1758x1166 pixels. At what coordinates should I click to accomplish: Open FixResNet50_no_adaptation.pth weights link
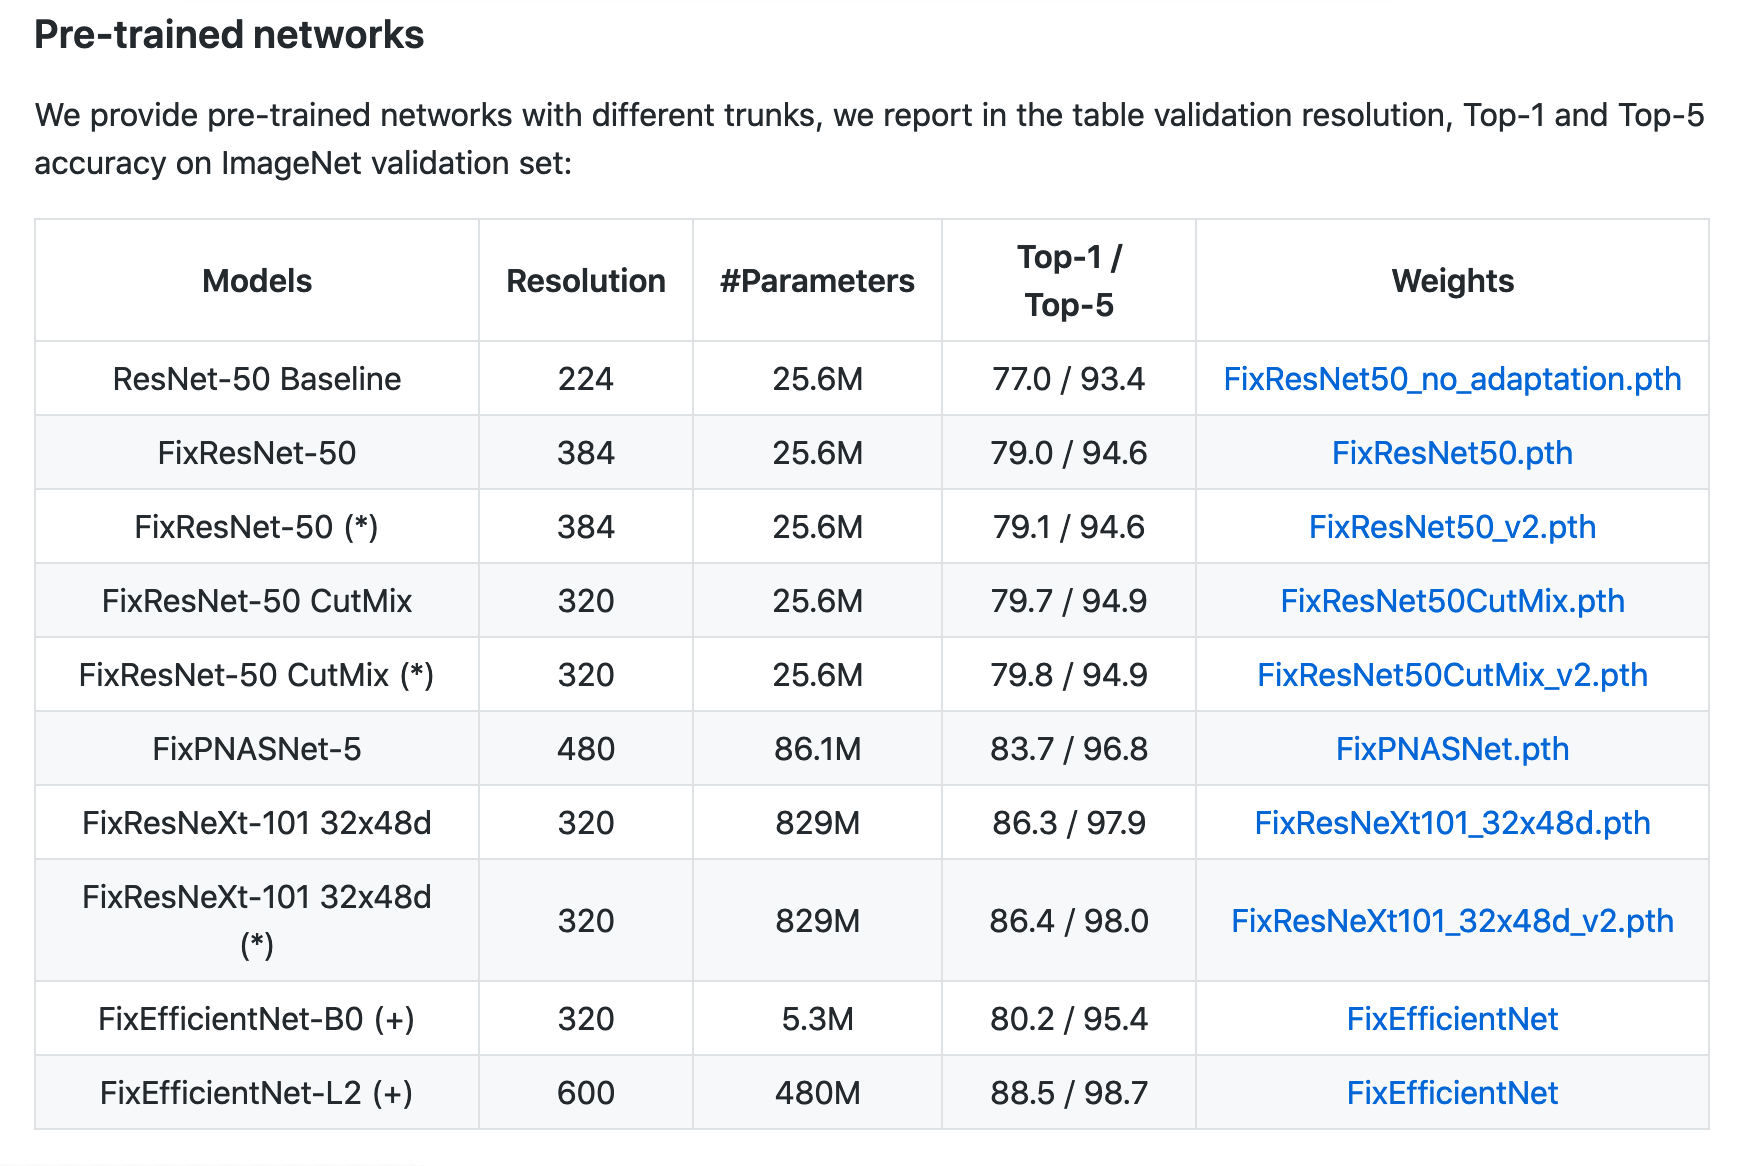pos(1452,379)
